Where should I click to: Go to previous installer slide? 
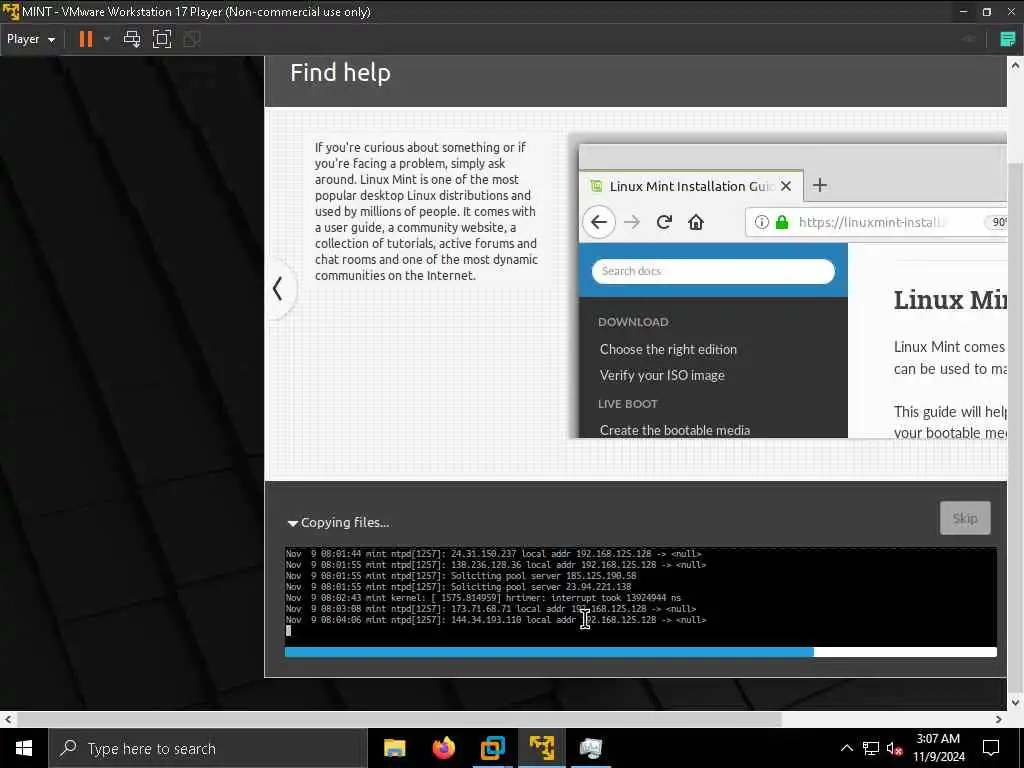click(278, 288)
